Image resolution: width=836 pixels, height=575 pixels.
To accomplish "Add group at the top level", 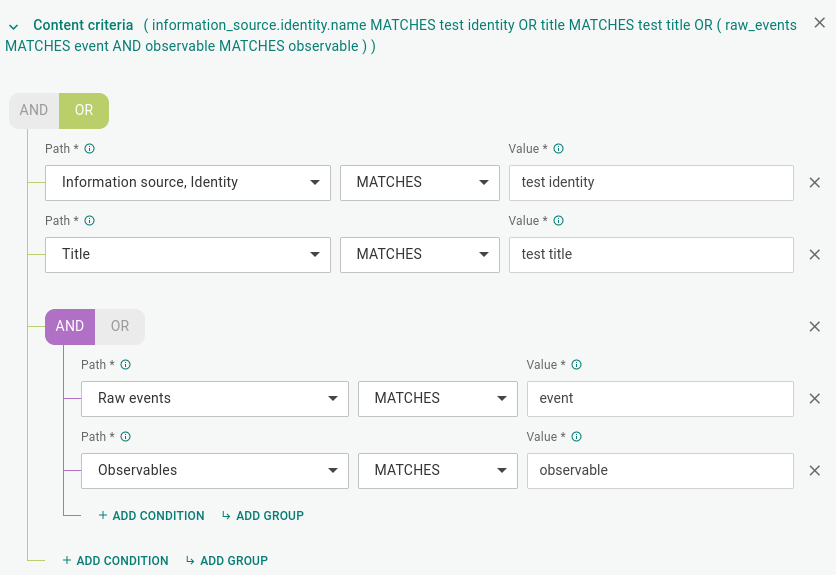I will [x=227, y=561].
